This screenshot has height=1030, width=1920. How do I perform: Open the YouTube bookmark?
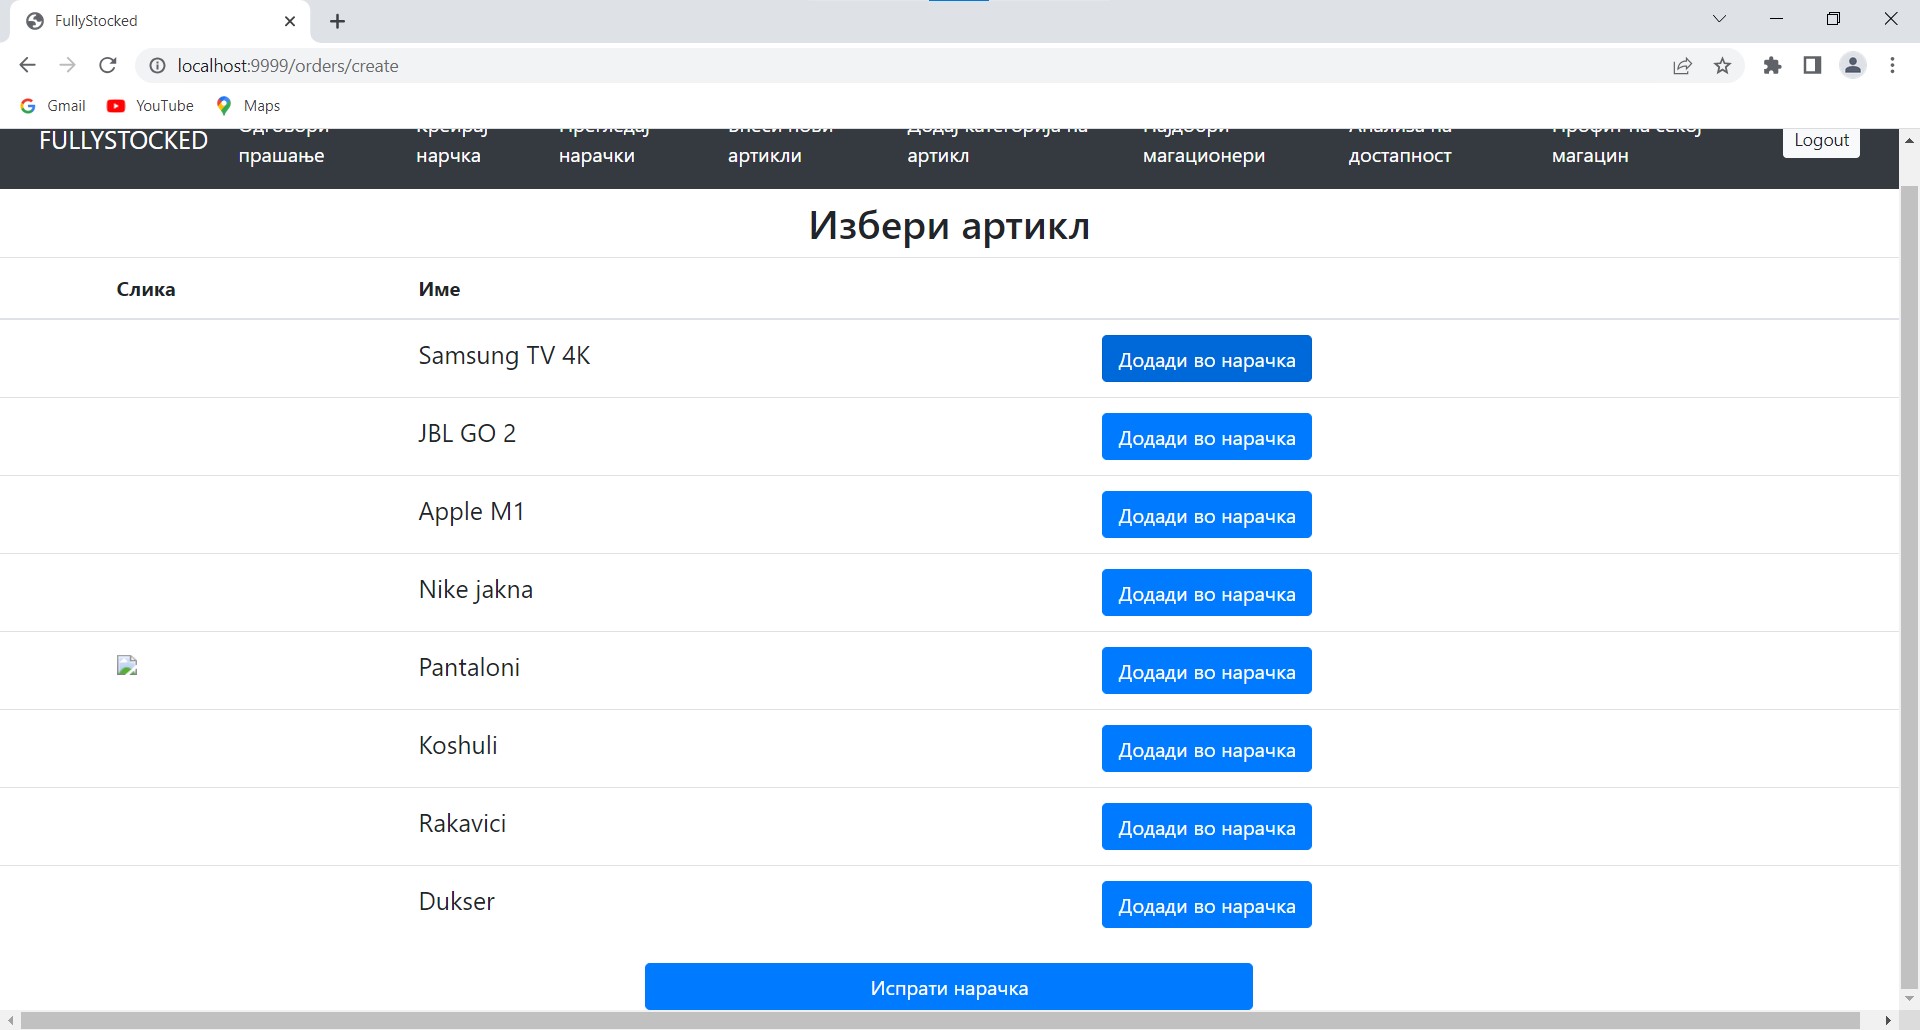pyautogui.click(x=151, y=106)
